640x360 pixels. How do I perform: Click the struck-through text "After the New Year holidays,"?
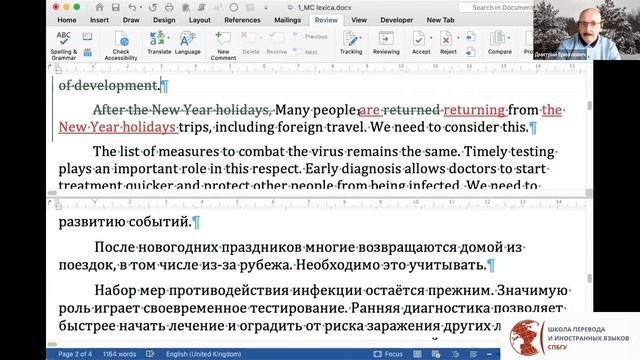tap(182, 110)
